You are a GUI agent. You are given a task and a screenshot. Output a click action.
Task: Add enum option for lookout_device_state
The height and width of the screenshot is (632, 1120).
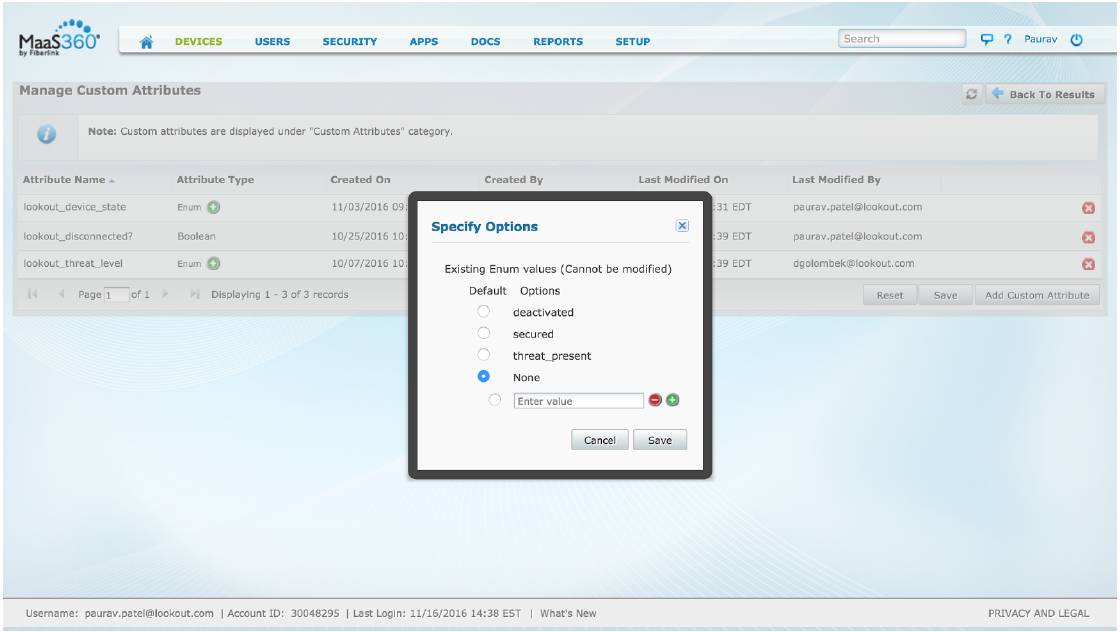[214, 207]
